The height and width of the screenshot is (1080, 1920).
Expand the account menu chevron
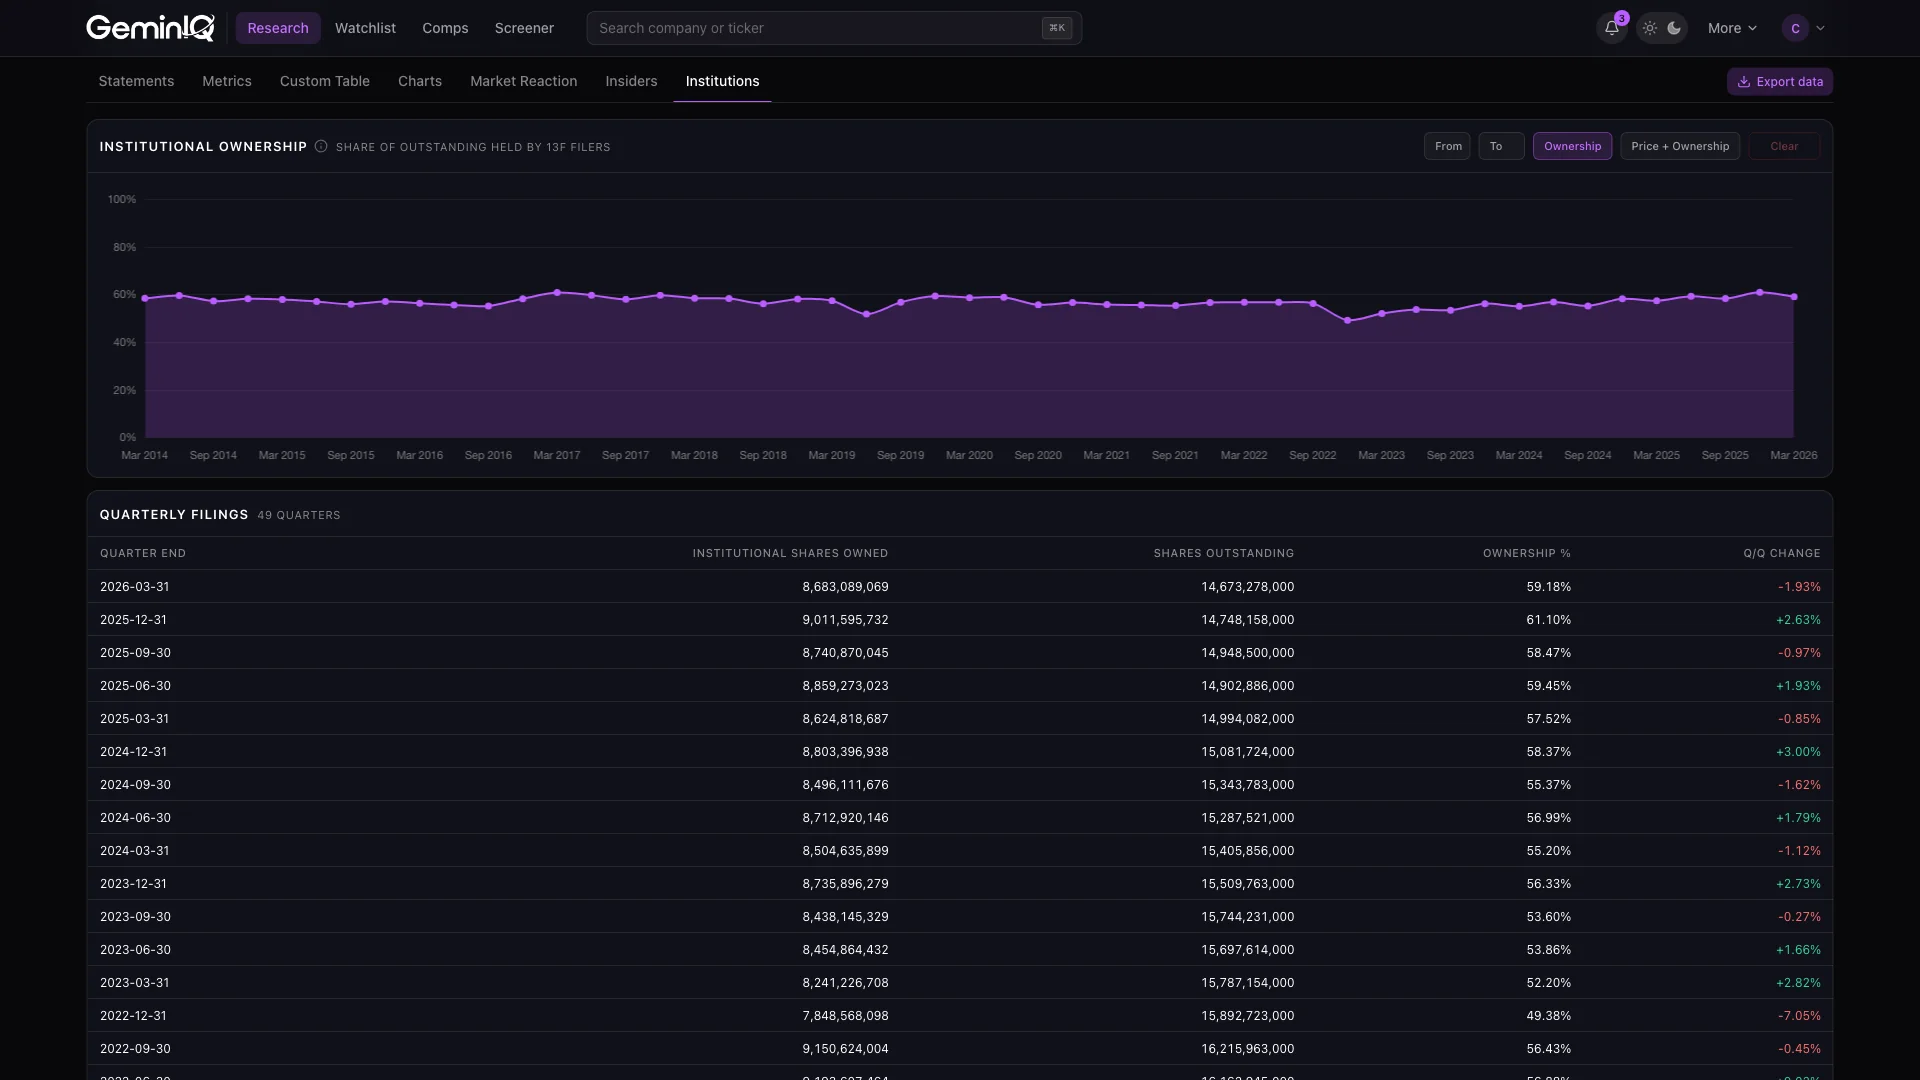1821,28
